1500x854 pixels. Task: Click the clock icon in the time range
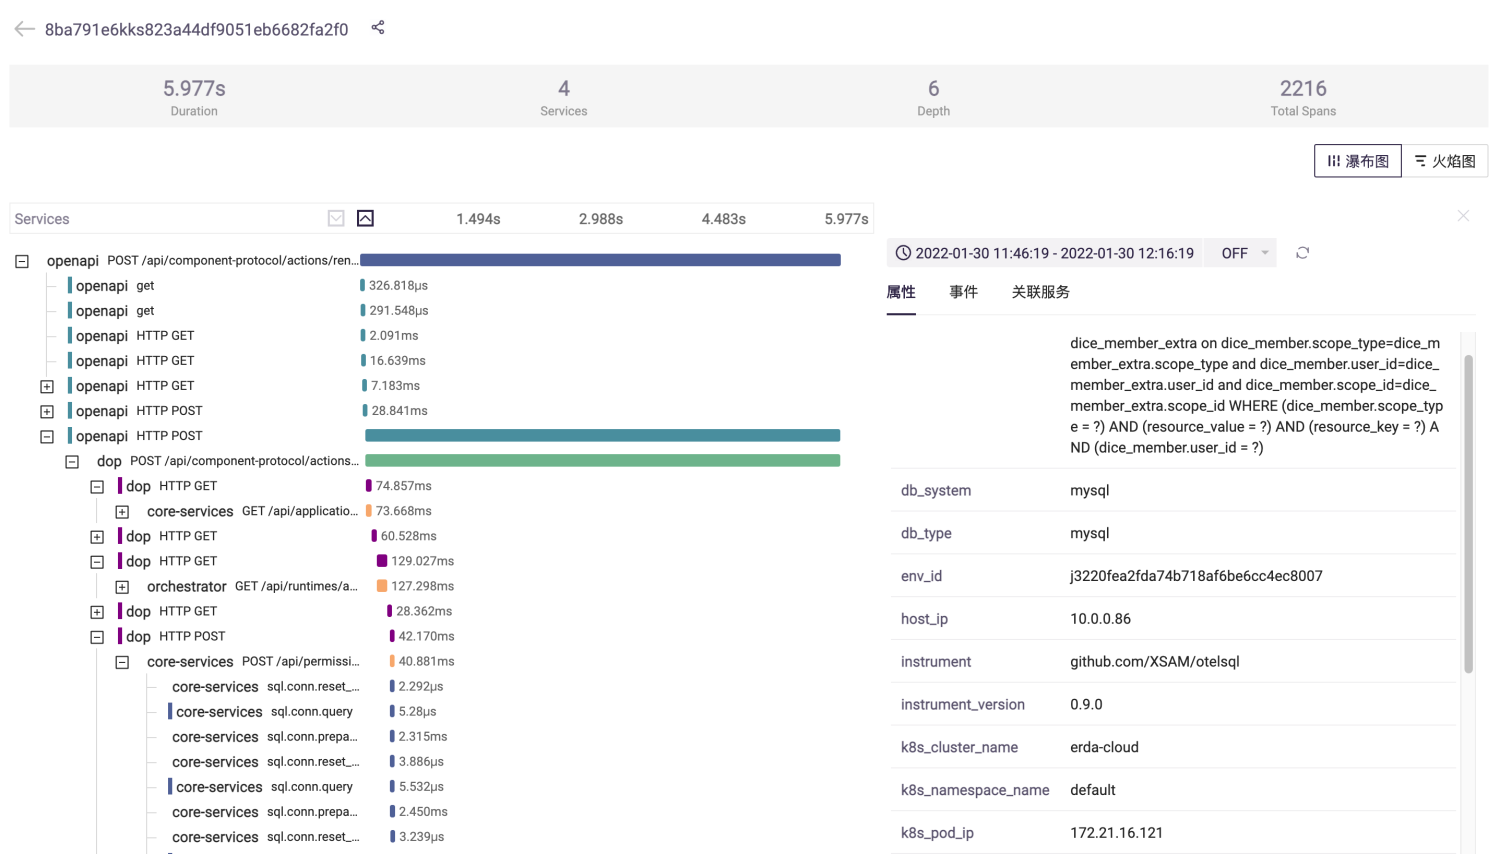[x=903, y=253]
